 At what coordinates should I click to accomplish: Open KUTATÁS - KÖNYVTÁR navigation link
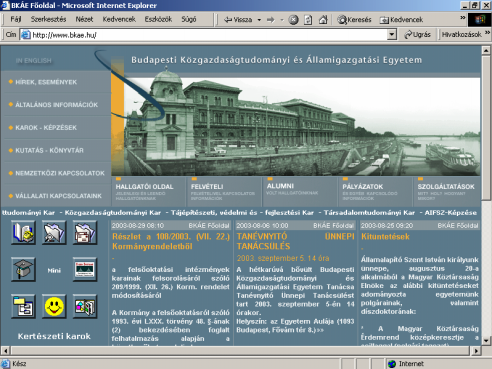(49, 150)
